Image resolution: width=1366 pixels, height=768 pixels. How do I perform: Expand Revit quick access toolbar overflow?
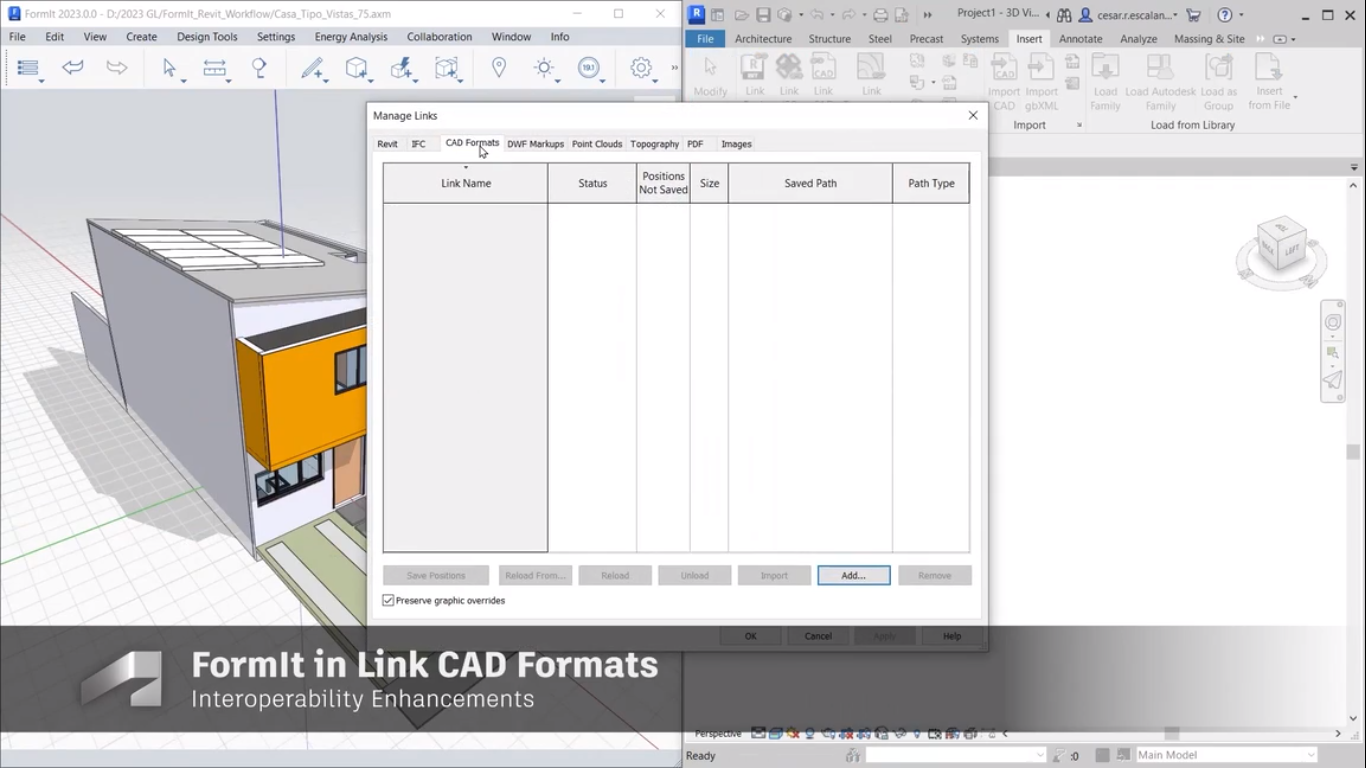pos(927,15)
